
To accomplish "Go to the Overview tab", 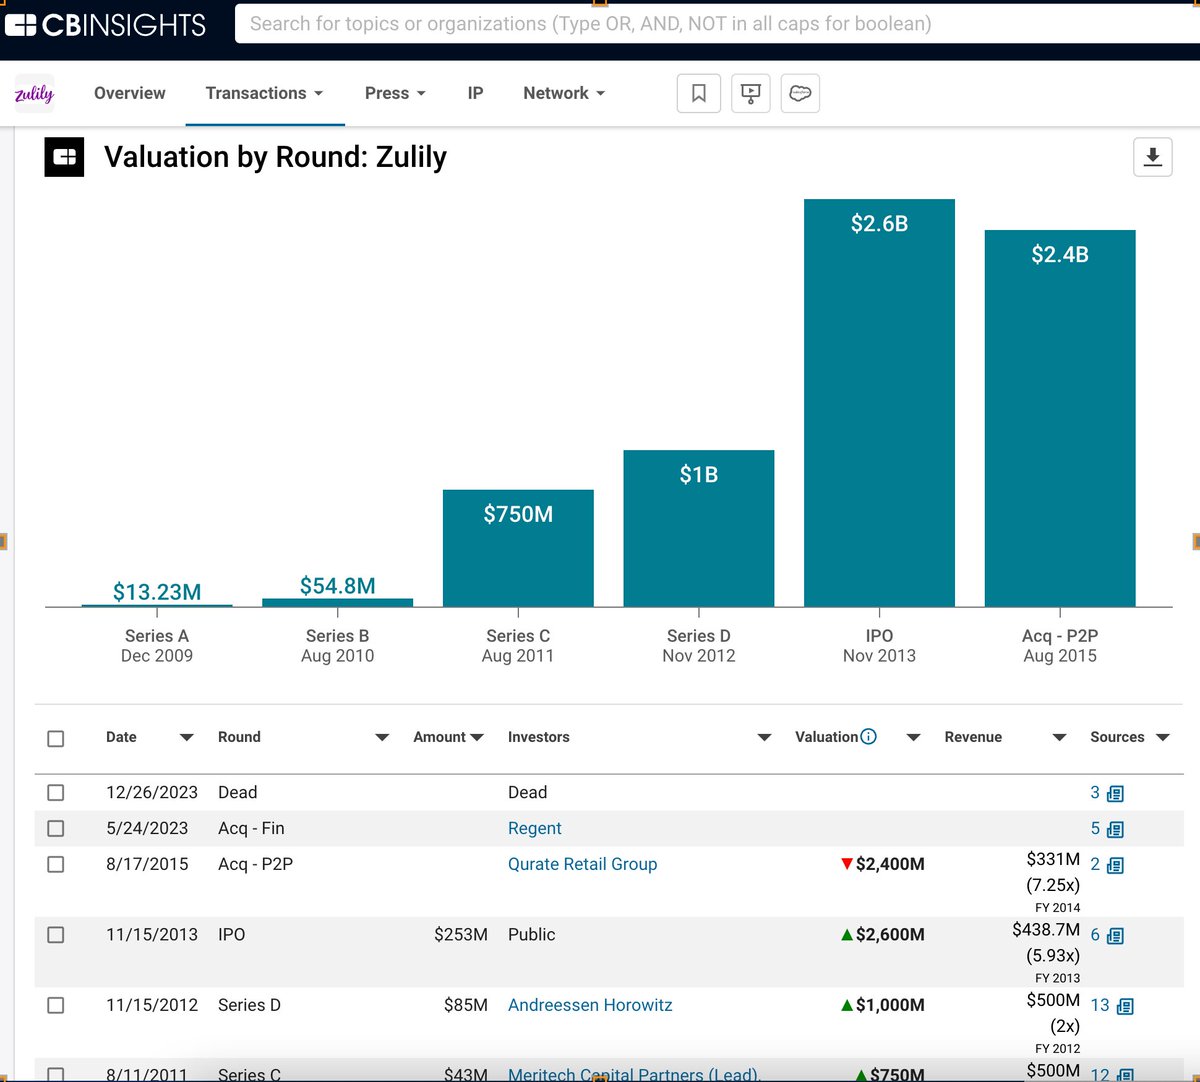I will coord(130,93).
